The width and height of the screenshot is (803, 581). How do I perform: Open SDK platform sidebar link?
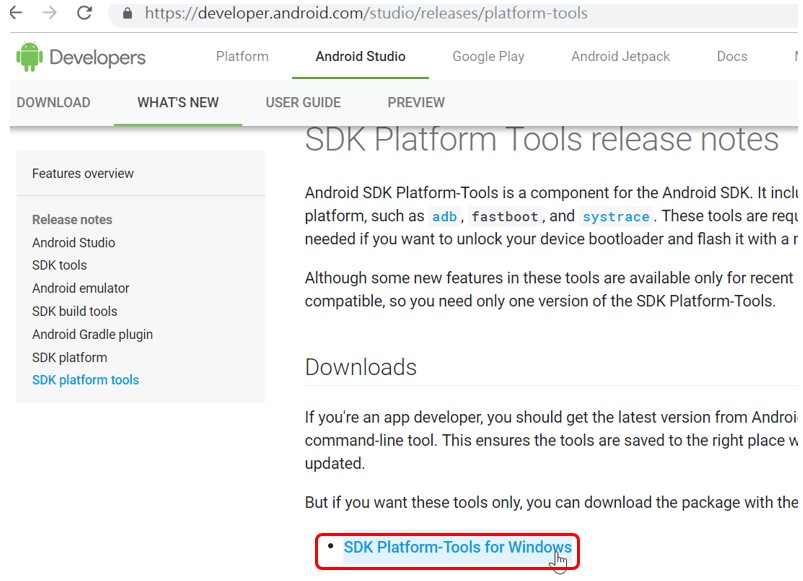(70, 357)
